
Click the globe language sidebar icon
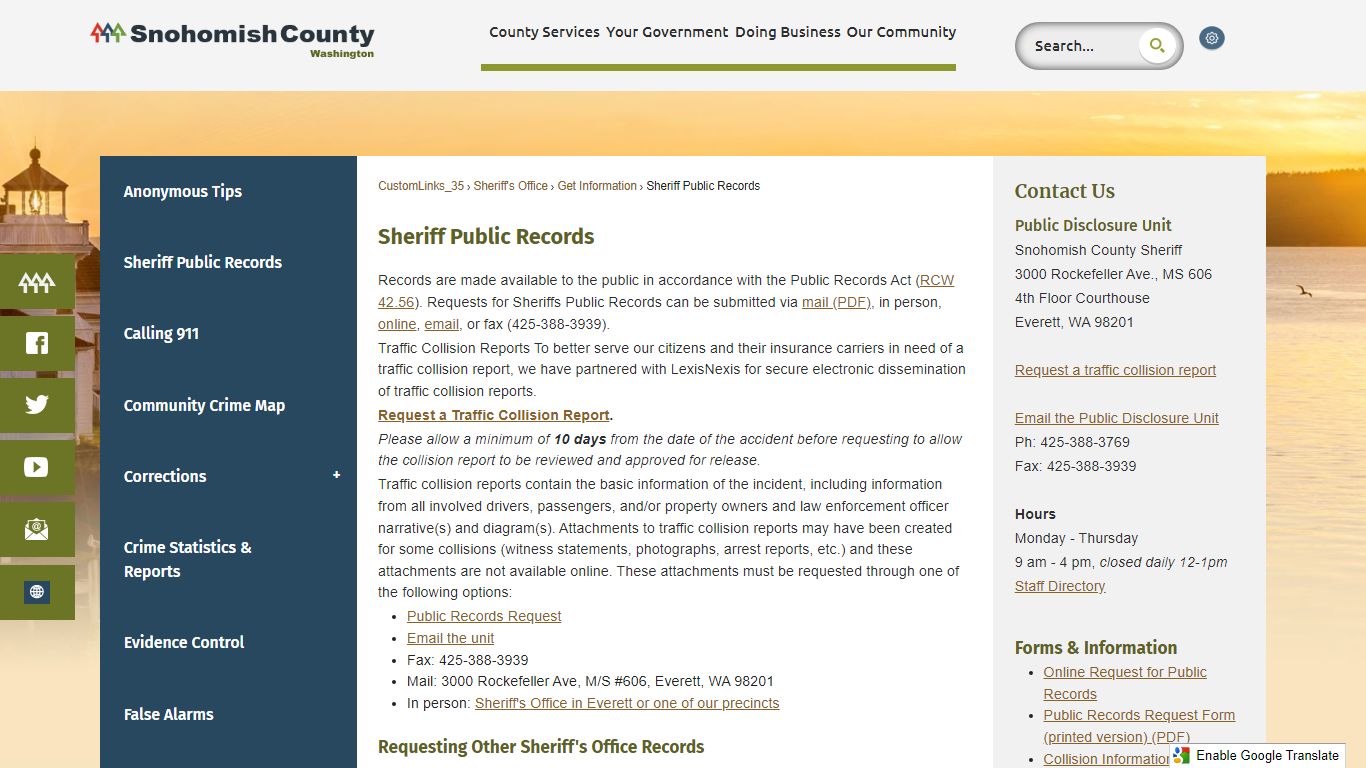(x=37, y=592)
